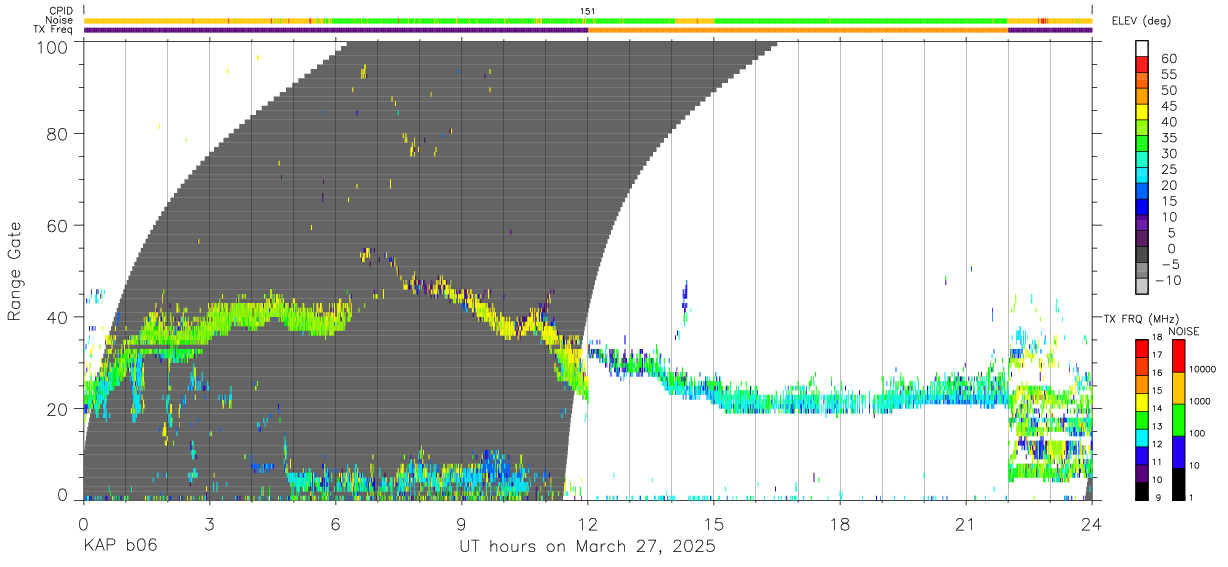The image size is (1228, 567).
Task: Click the NOISE legend title
Action: (1184, 331)
